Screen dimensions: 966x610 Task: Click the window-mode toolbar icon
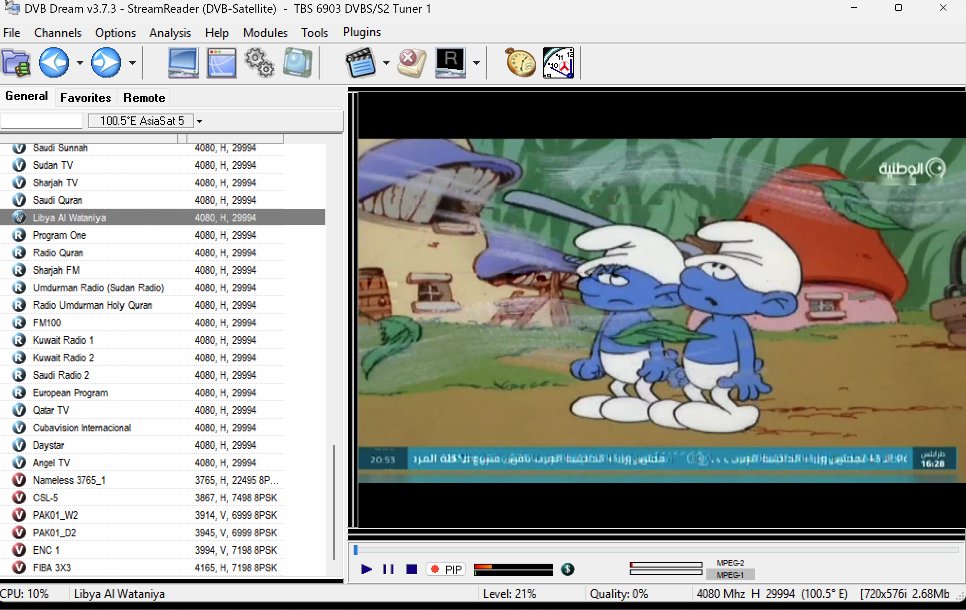point(222,62)
